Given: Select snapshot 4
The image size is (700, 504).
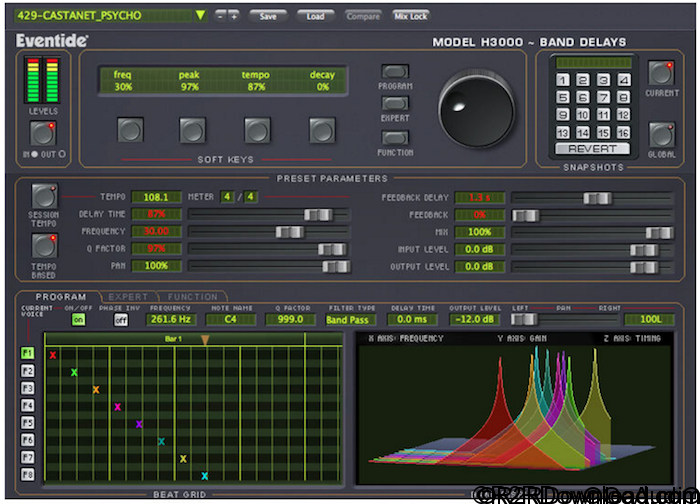Looking at the screenshot, I should point(624,80).
